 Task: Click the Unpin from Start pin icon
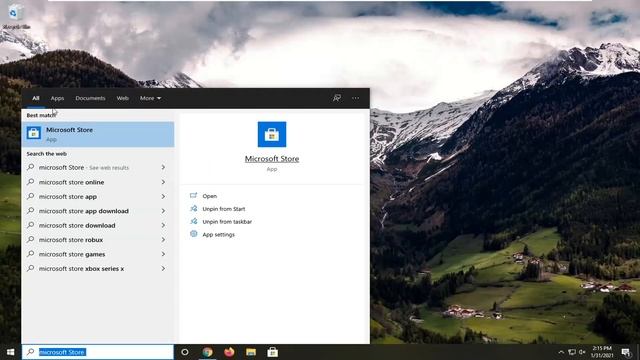point(193,209)
